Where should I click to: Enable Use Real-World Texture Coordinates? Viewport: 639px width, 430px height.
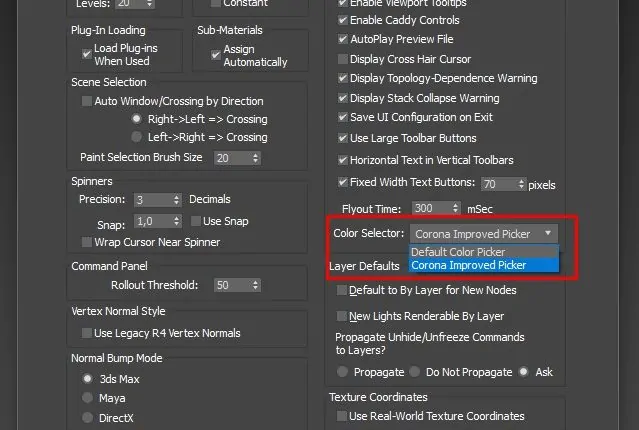click(x=343, y=416)
